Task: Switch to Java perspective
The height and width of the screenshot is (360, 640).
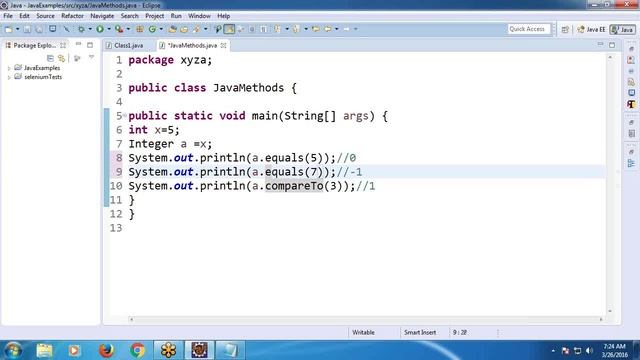Action: point(622,29)
